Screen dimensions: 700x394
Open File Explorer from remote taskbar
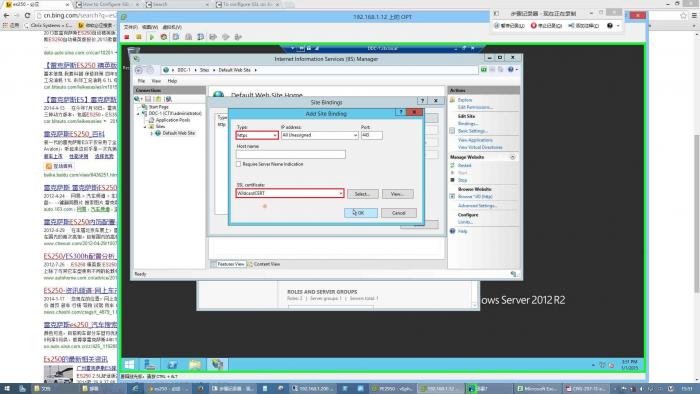(195, 365)
